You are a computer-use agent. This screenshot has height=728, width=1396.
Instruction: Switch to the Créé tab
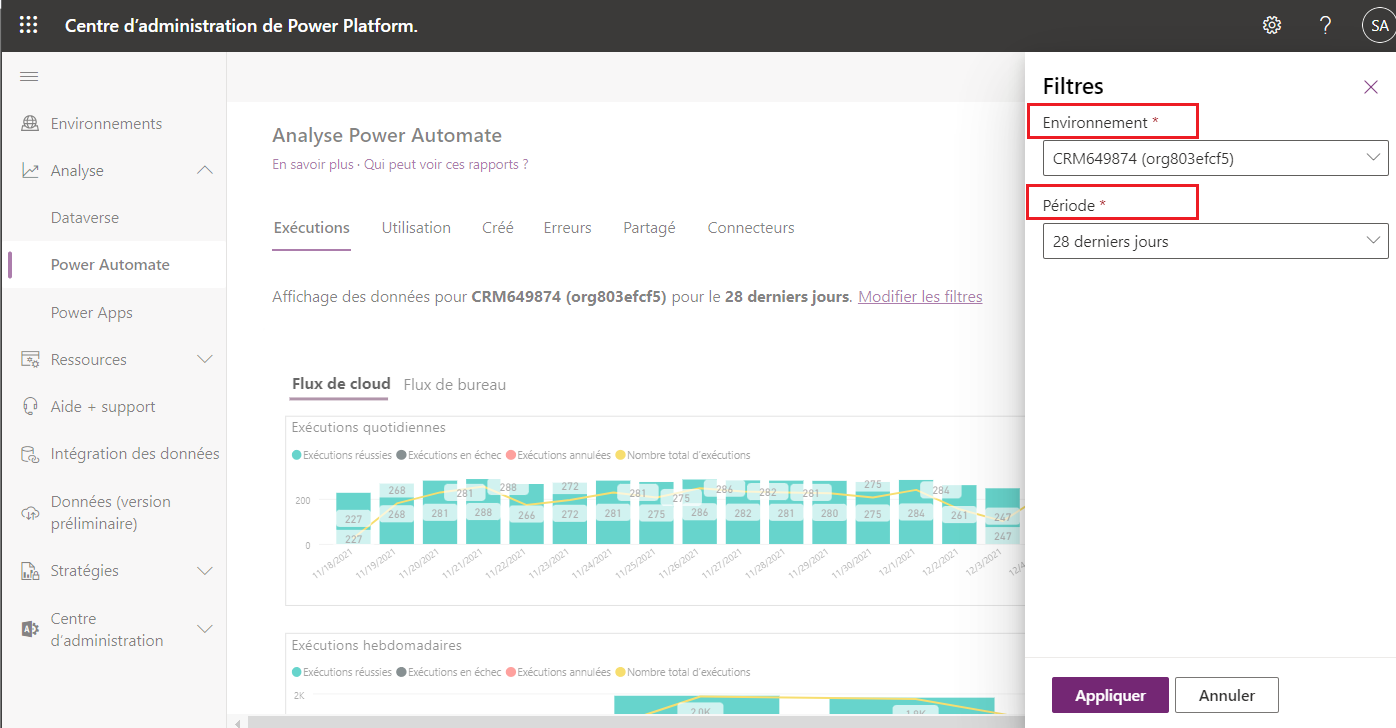[x=498, y=228]
